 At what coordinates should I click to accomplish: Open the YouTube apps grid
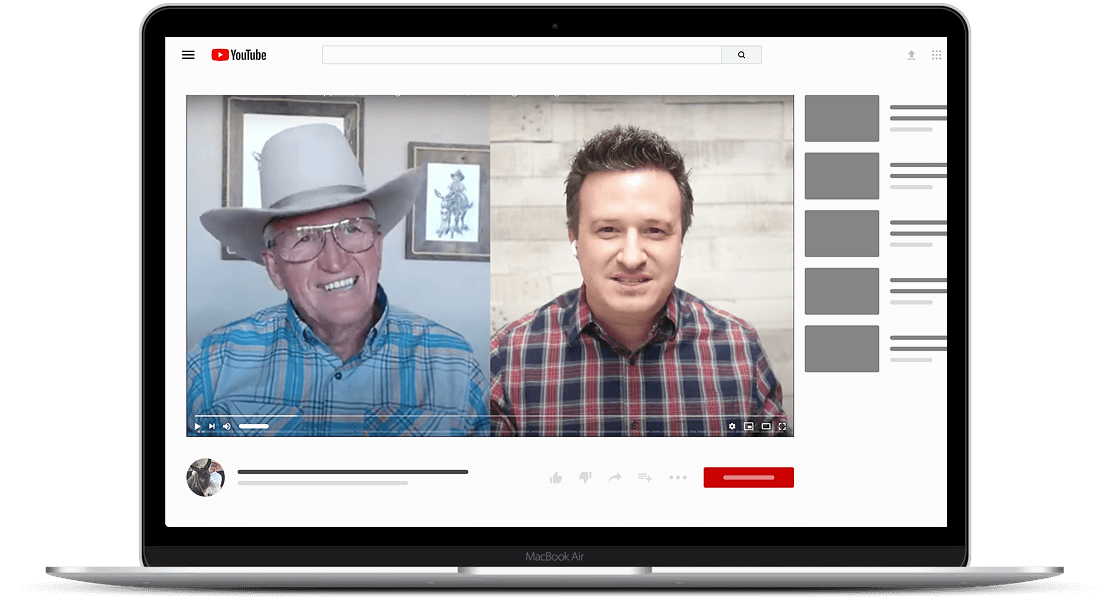coord(937,55)
